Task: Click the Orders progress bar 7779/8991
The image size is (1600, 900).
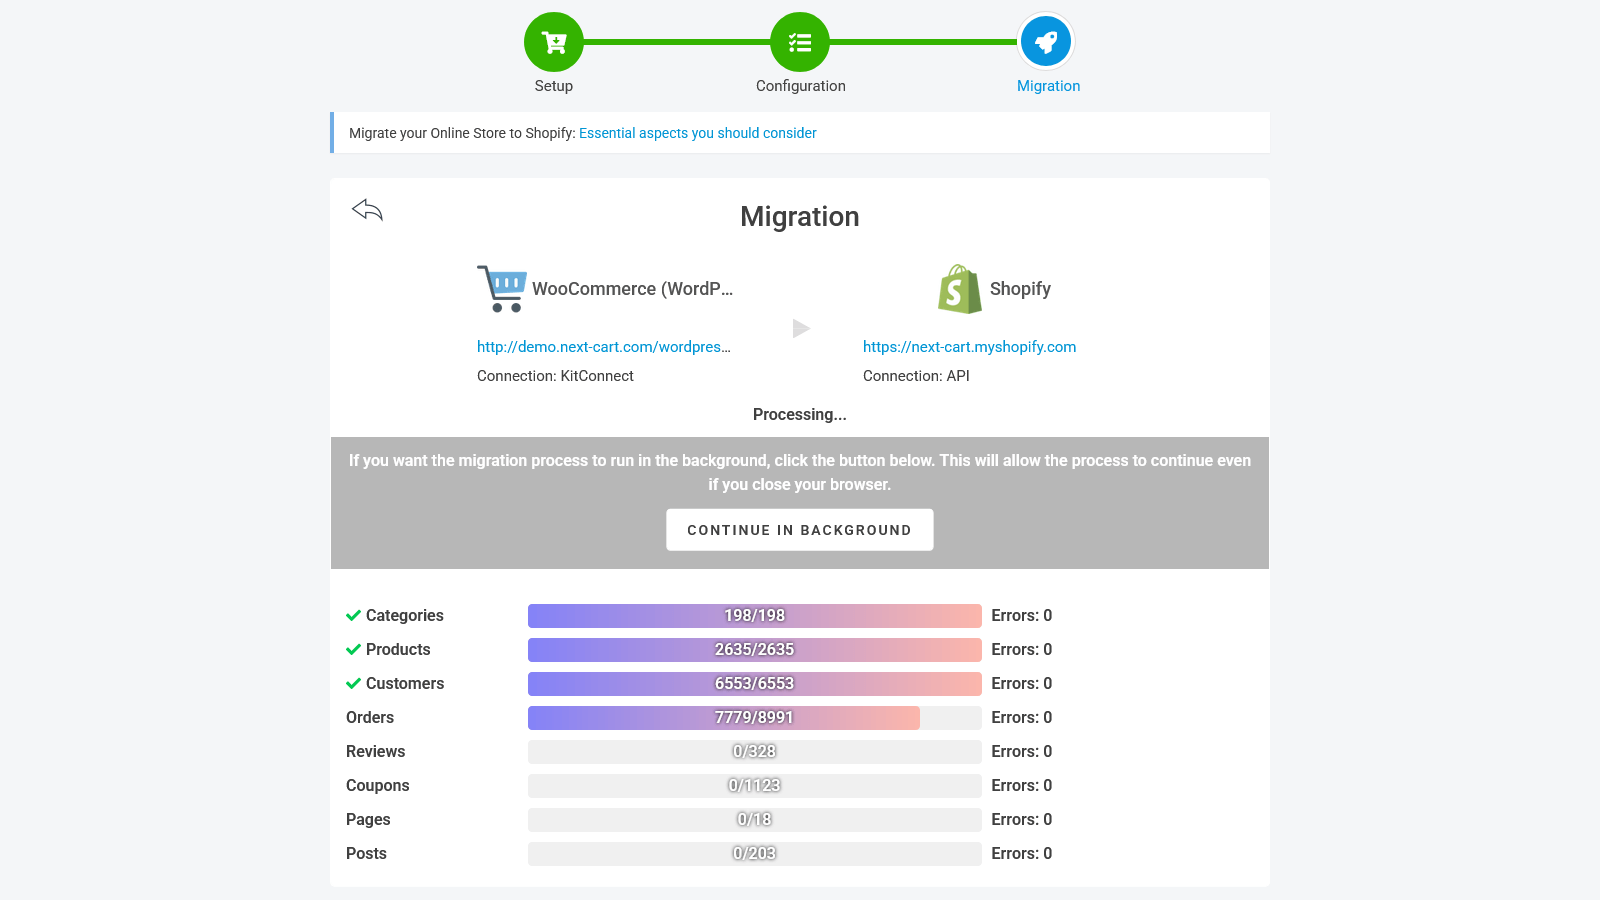Action: pos(755,718)
